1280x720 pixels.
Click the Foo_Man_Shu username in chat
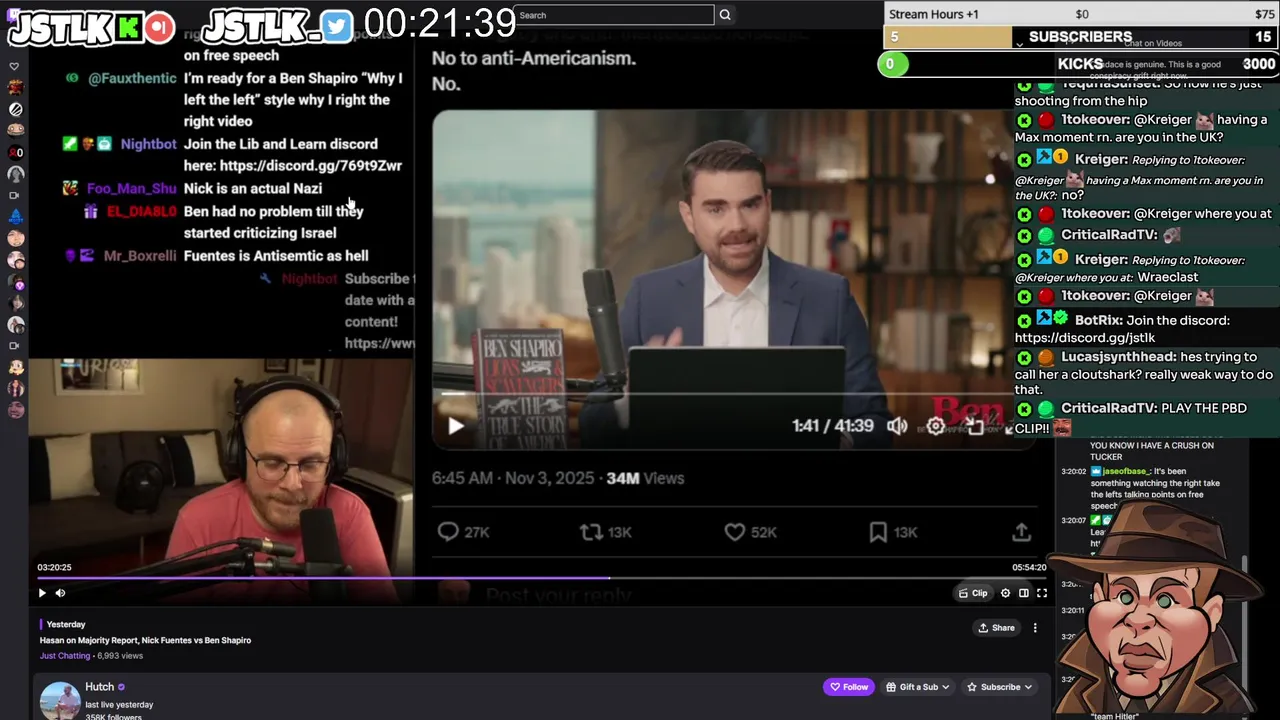coord(132,188)
